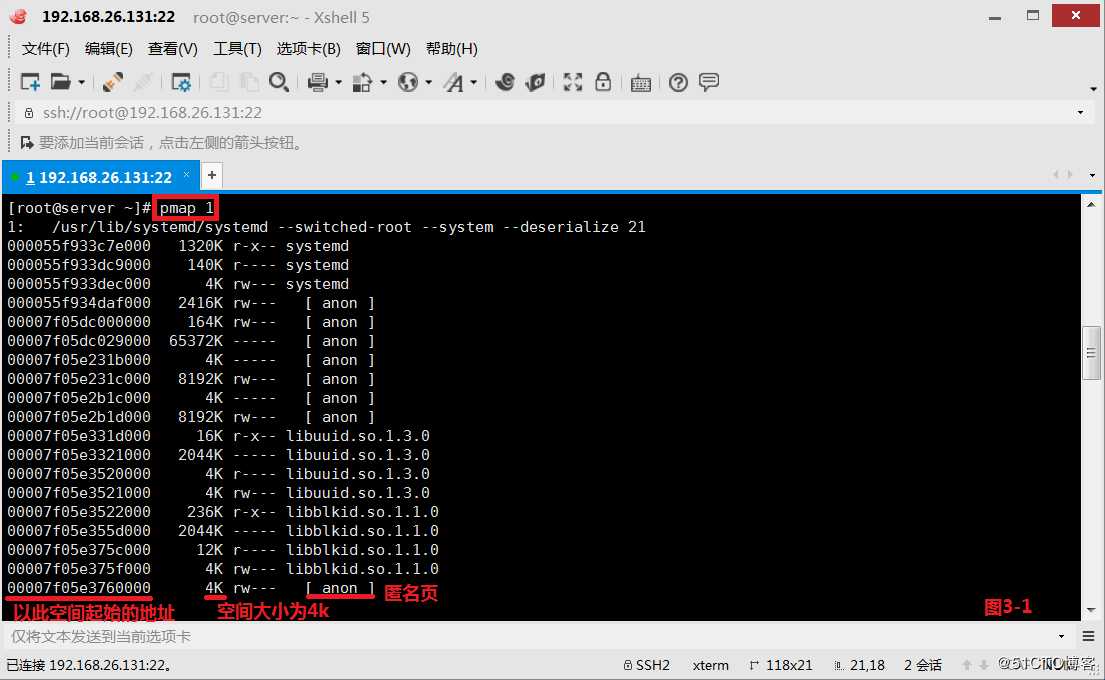Click the open session folder icon
This screenshot has width=1105, height=680.
[x=61, y=82]
